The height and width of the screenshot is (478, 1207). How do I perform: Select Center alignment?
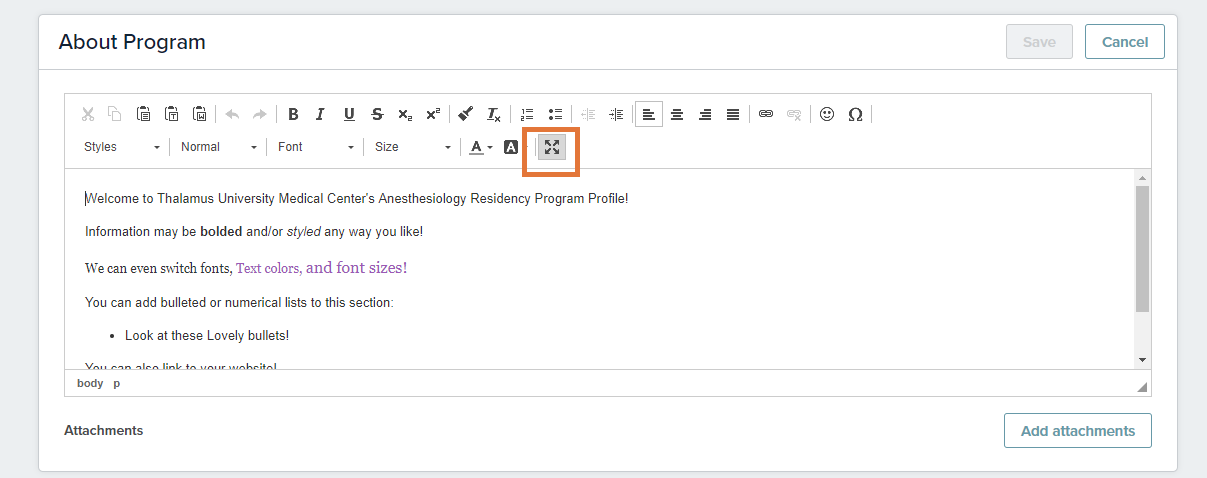[x=677, y=114]
